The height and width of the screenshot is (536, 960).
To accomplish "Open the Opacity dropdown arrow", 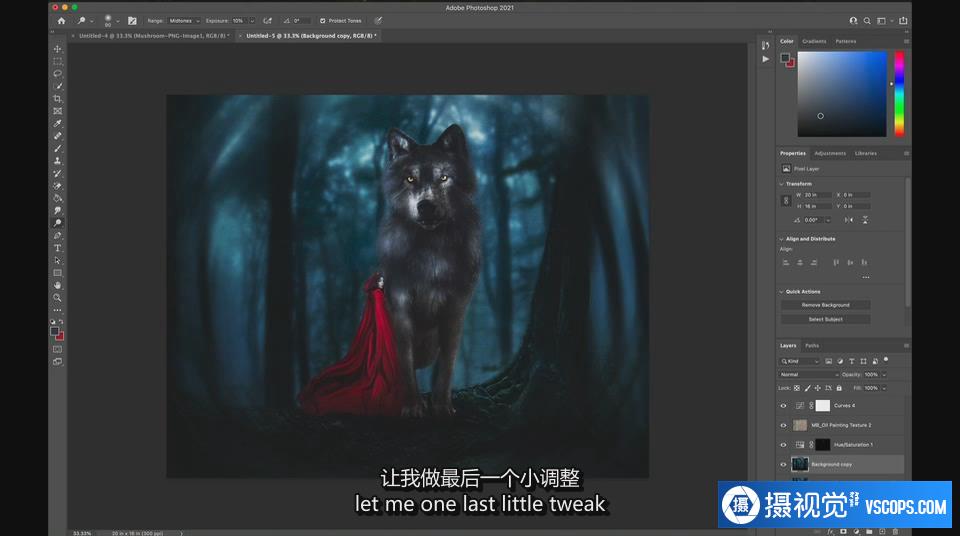I will click(884, 374).
